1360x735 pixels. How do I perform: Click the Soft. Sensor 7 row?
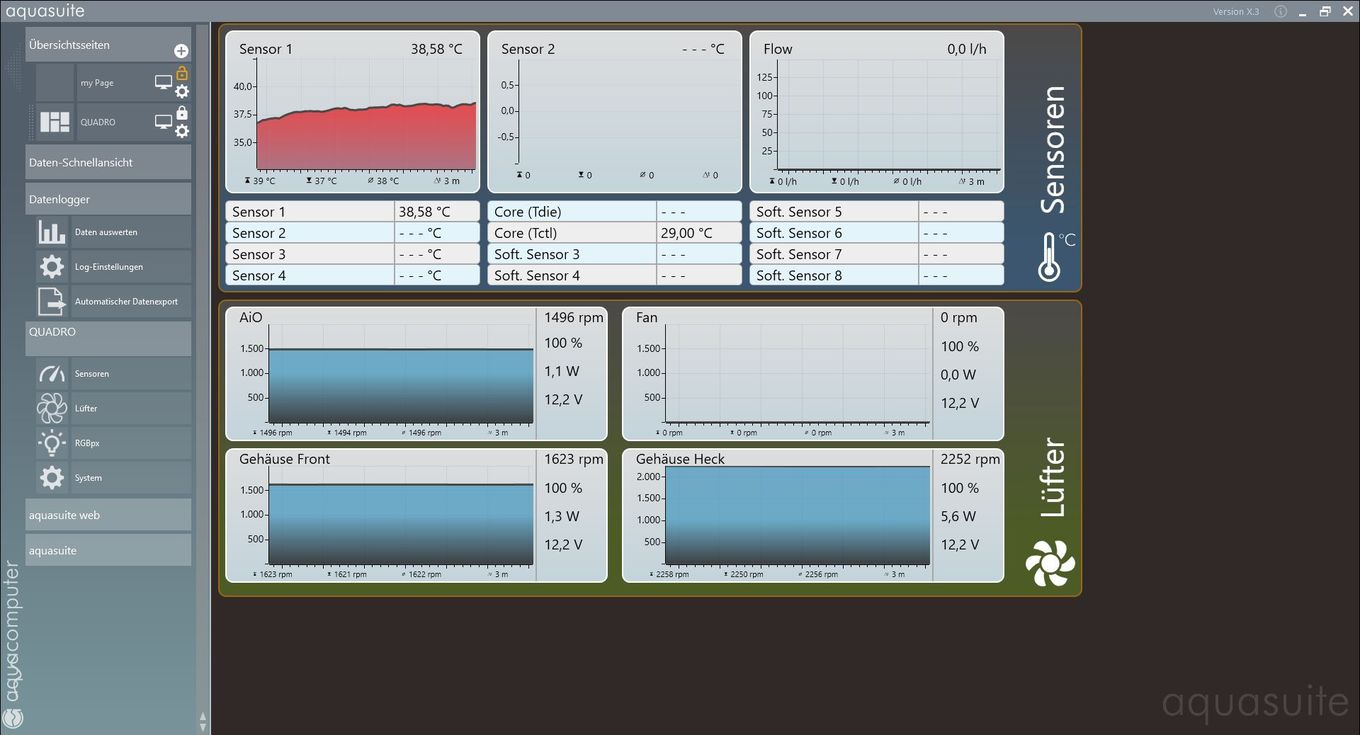(877, 254)
